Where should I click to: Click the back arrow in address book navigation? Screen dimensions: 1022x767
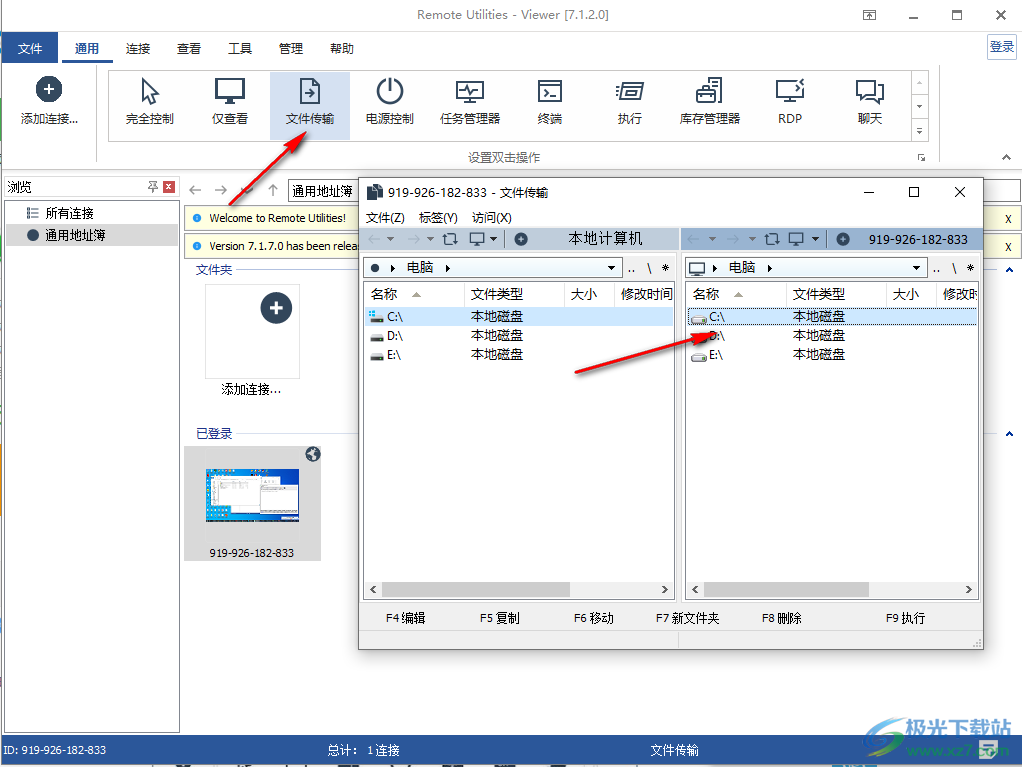[195, 190]
